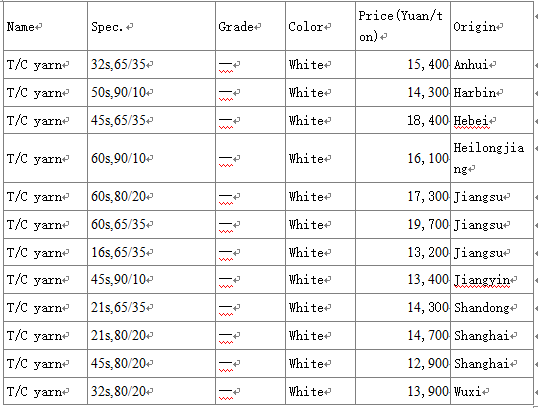
Task: Select the Heilongjiang origin cell
Action: coord(492,158)
